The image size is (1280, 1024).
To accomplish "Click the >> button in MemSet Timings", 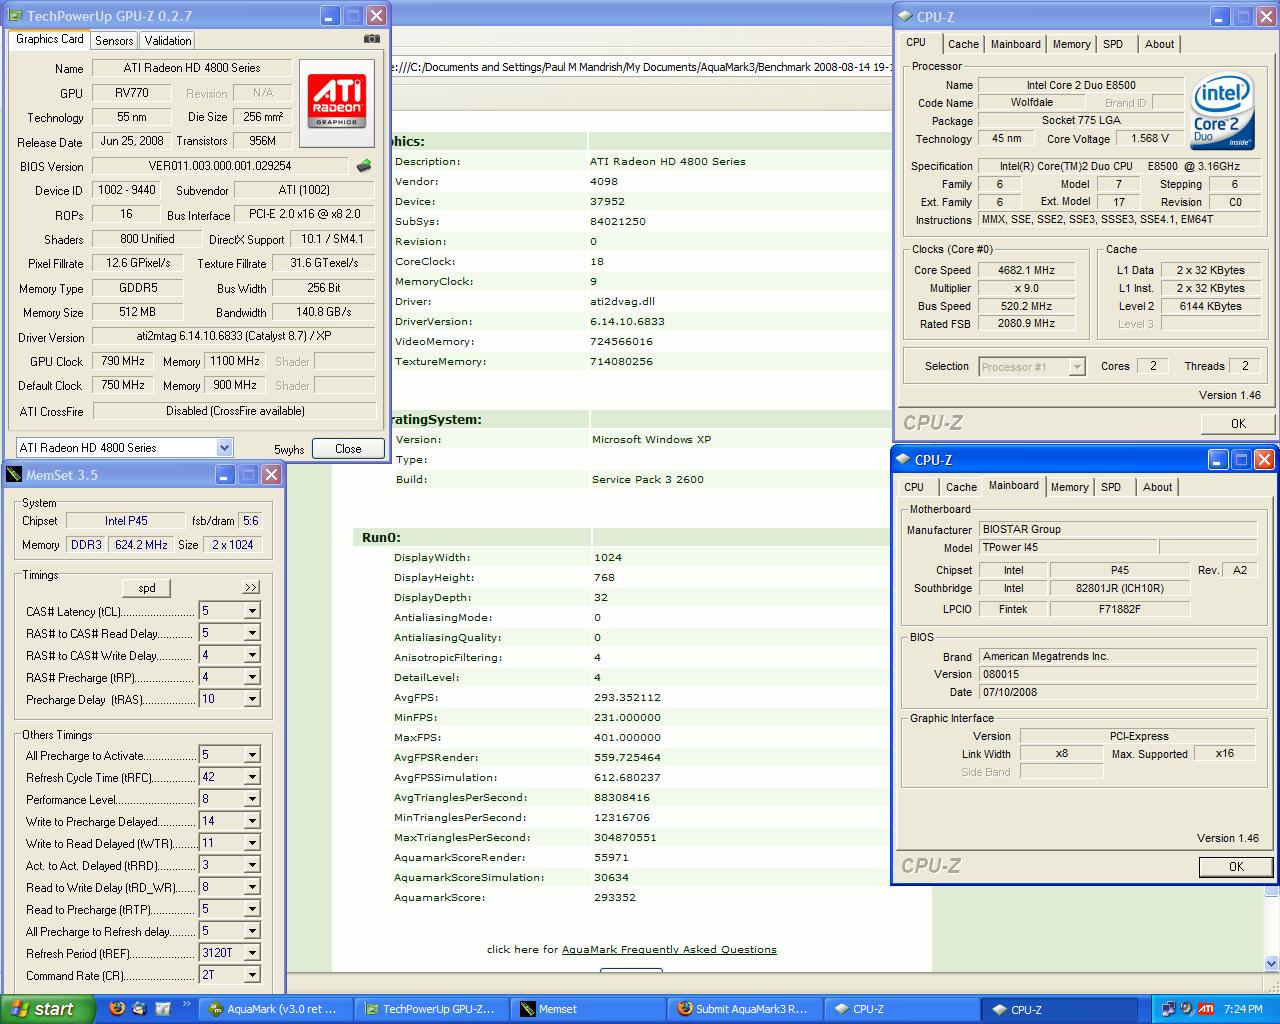I will click(251, 588).
